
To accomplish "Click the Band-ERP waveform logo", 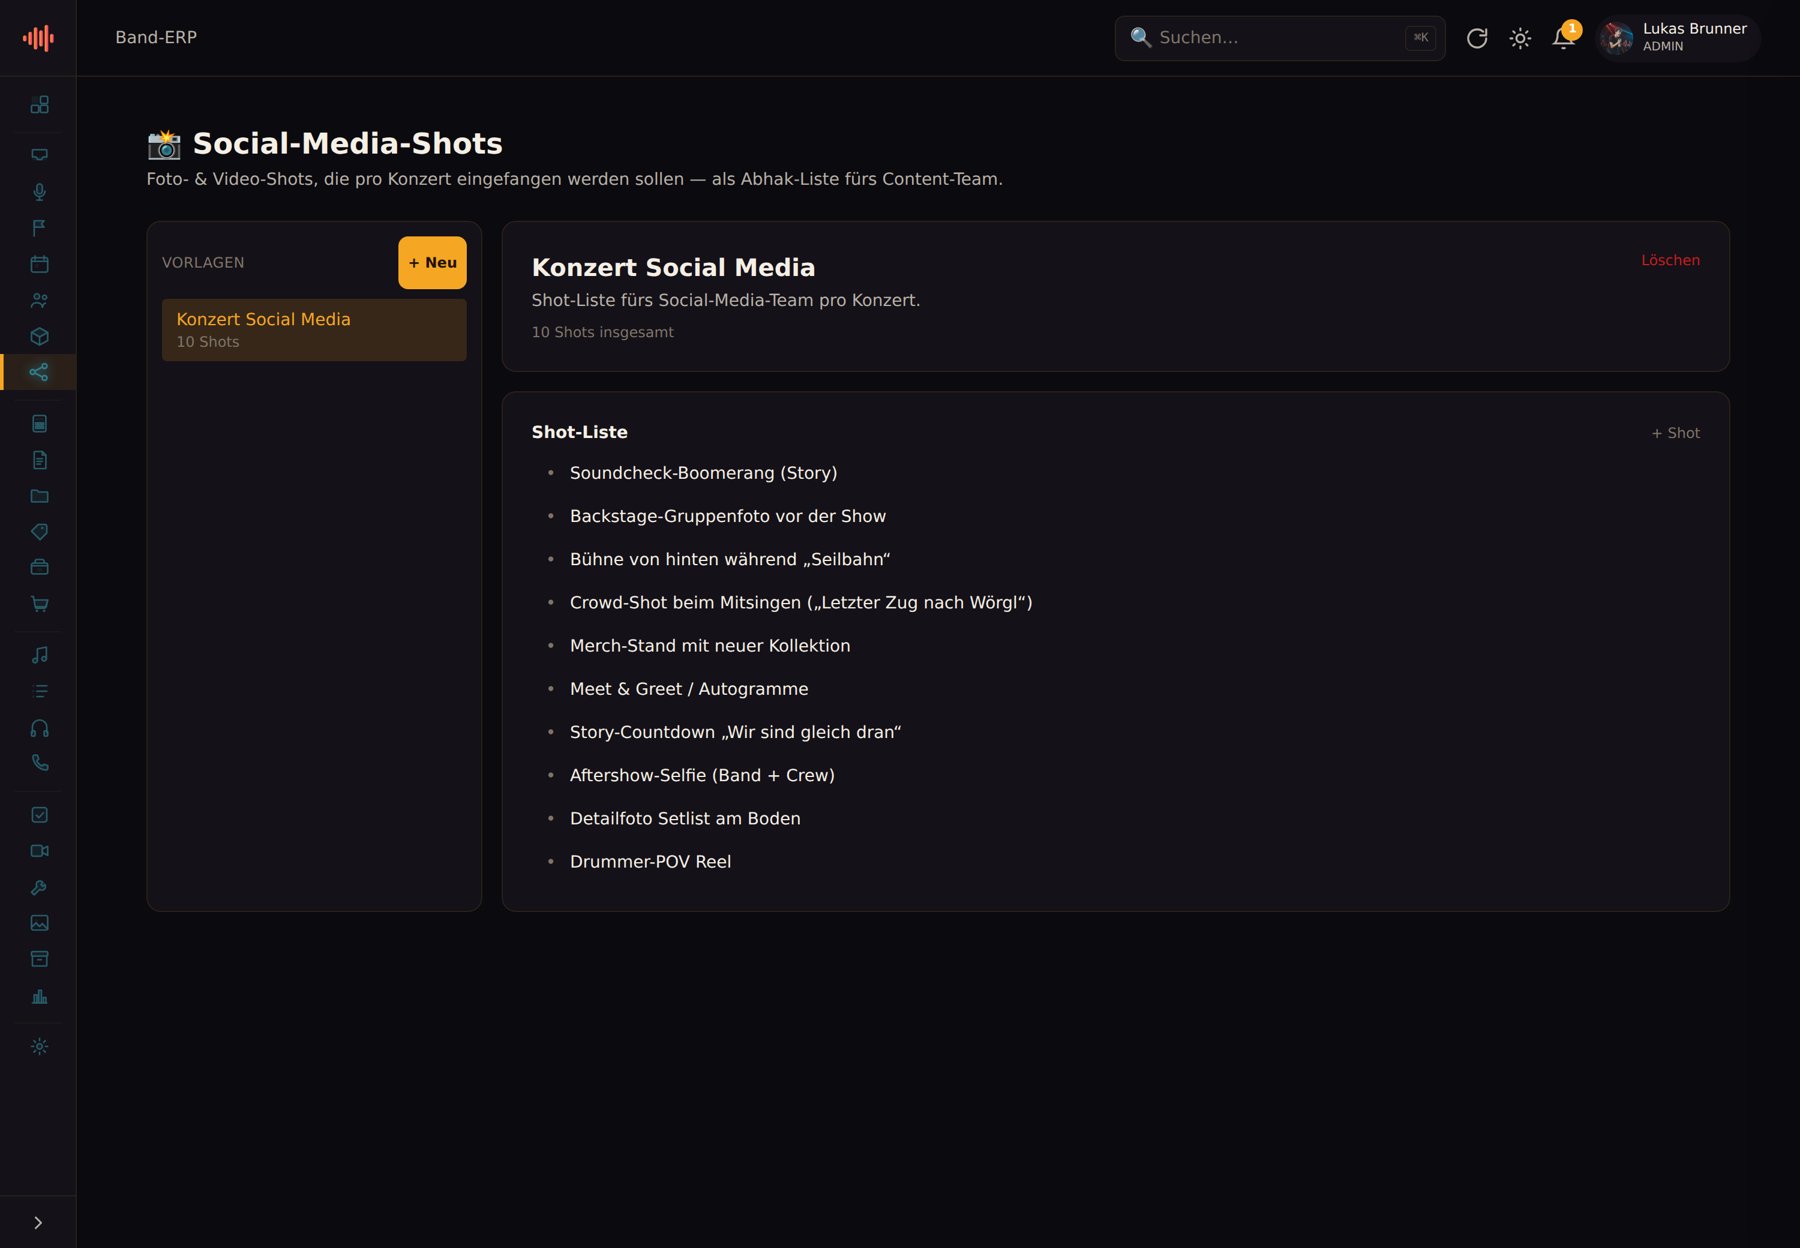I will click(38, 38).
